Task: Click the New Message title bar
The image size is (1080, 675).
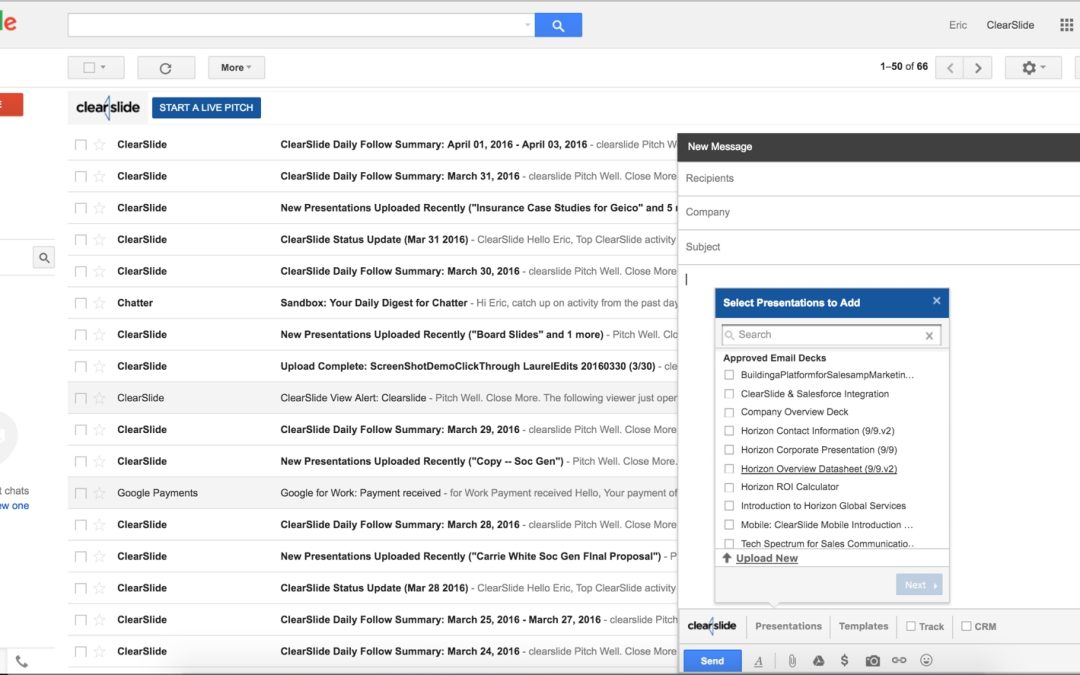Action: point(878,147)
